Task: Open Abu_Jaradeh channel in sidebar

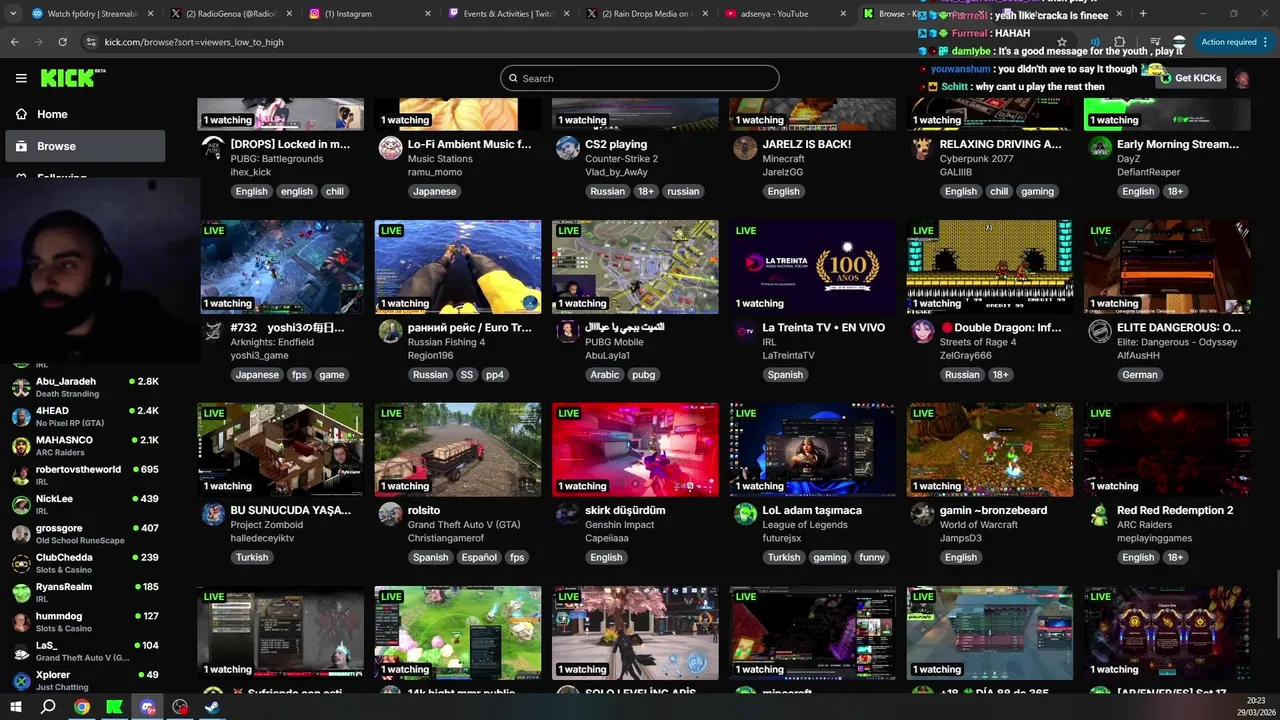Action: click(x=85, y=387)
